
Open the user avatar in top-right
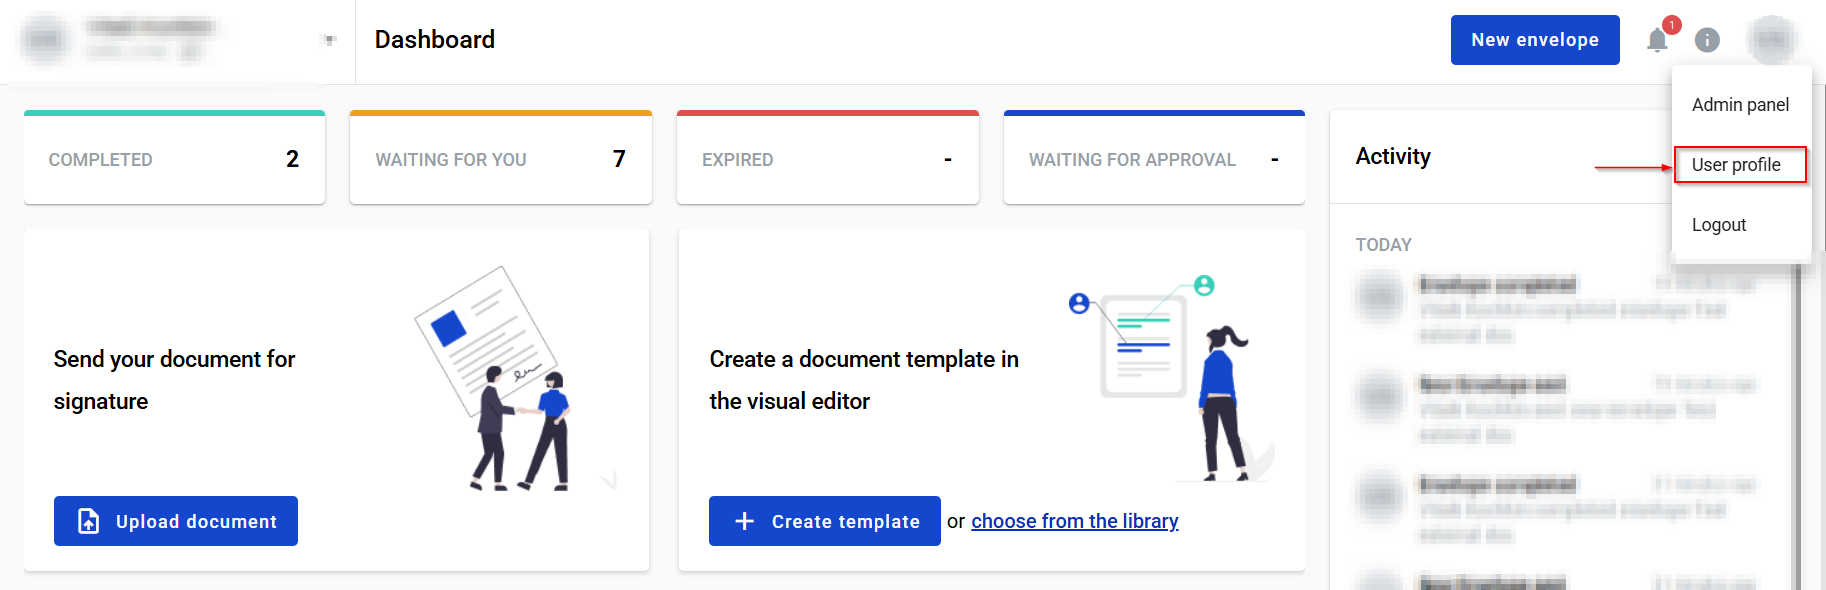point(1771,40)
